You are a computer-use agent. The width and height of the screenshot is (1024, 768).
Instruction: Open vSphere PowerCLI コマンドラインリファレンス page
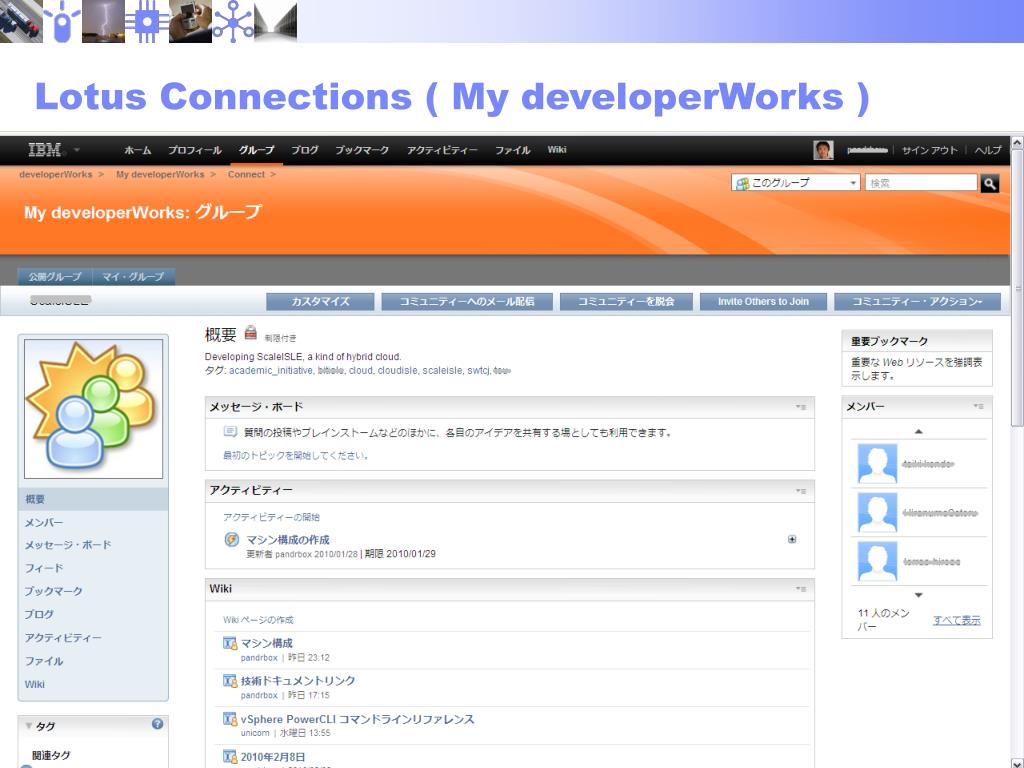(x=358, y=719)
